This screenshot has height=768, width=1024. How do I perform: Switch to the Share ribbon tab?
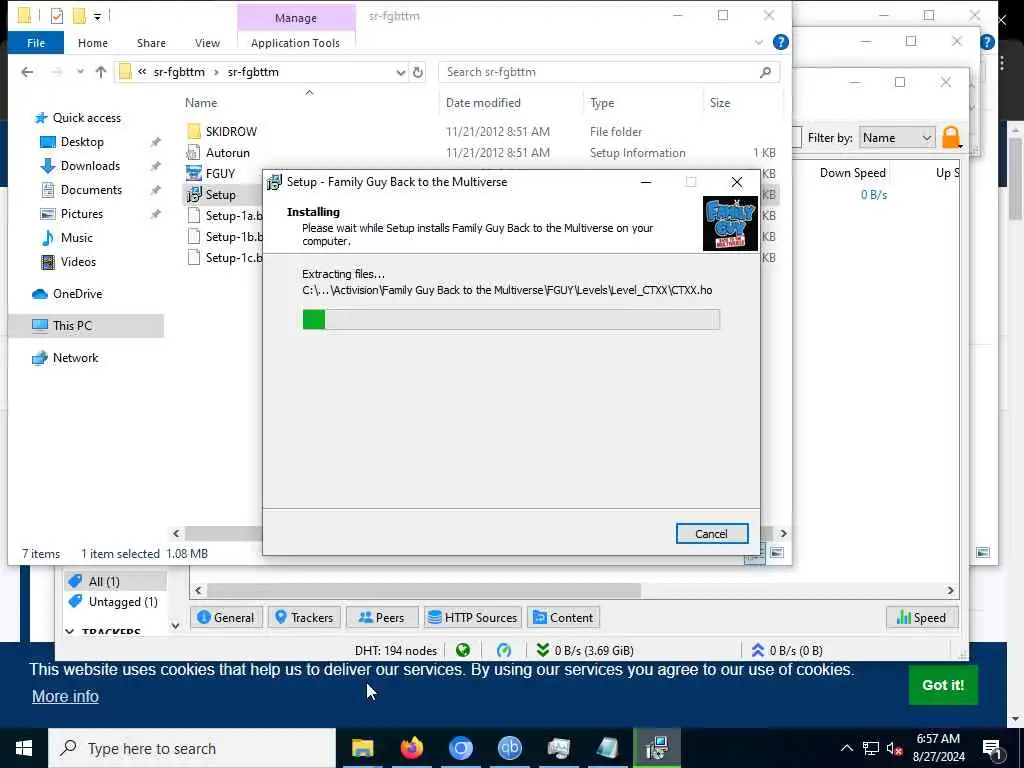tap(151, 42)
